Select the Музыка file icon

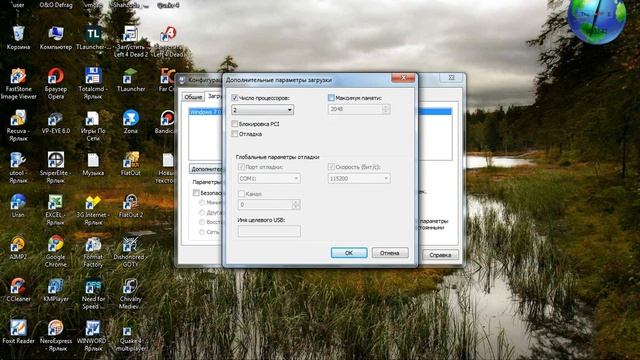tap(93, 164)
